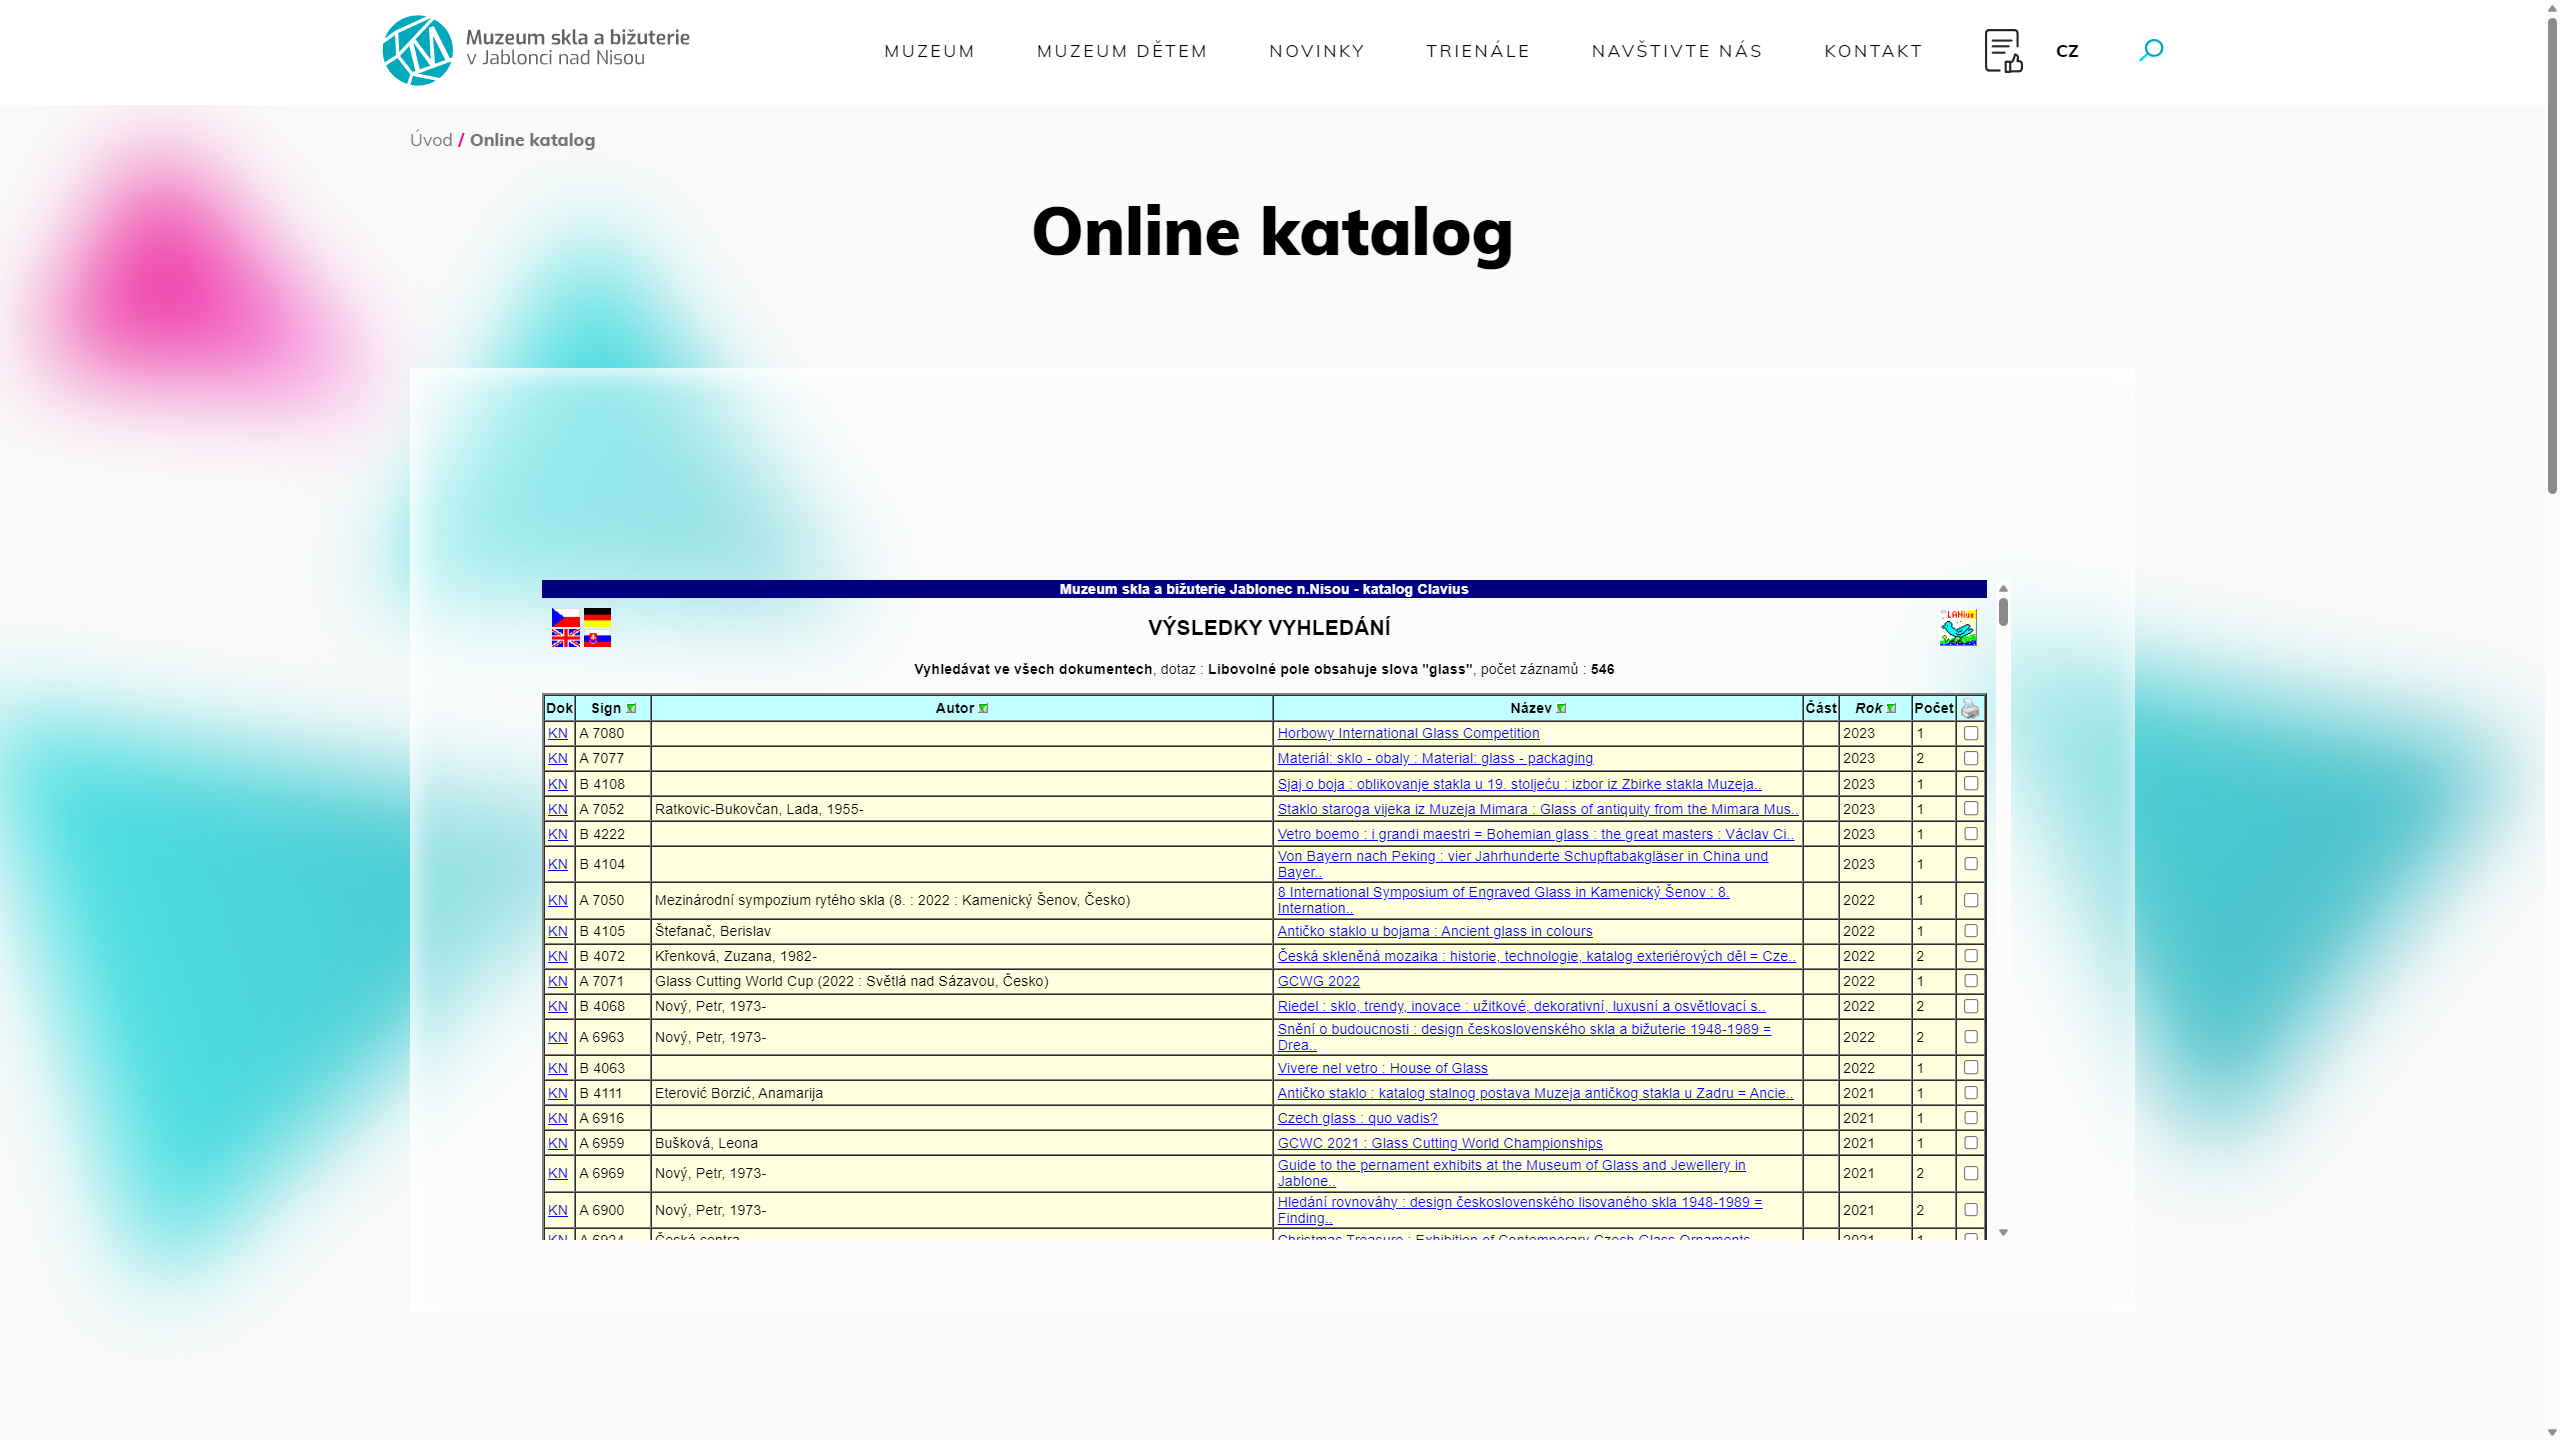
Task: Click catalog frame scroll up arrow
Action: (2003, 588)
